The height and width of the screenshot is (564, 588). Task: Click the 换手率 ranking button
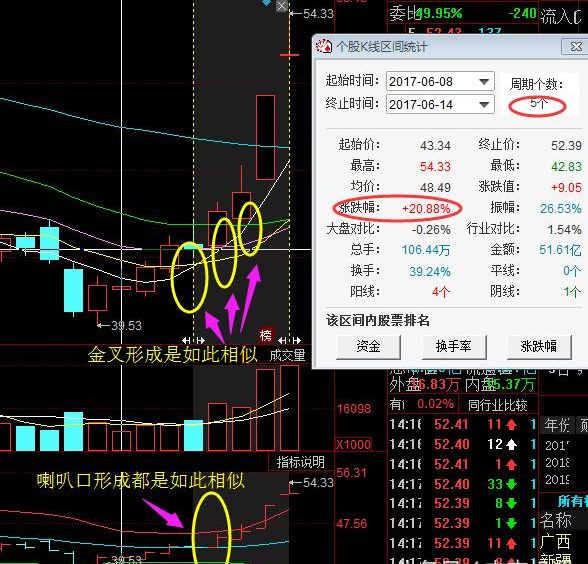coord(454,347)
